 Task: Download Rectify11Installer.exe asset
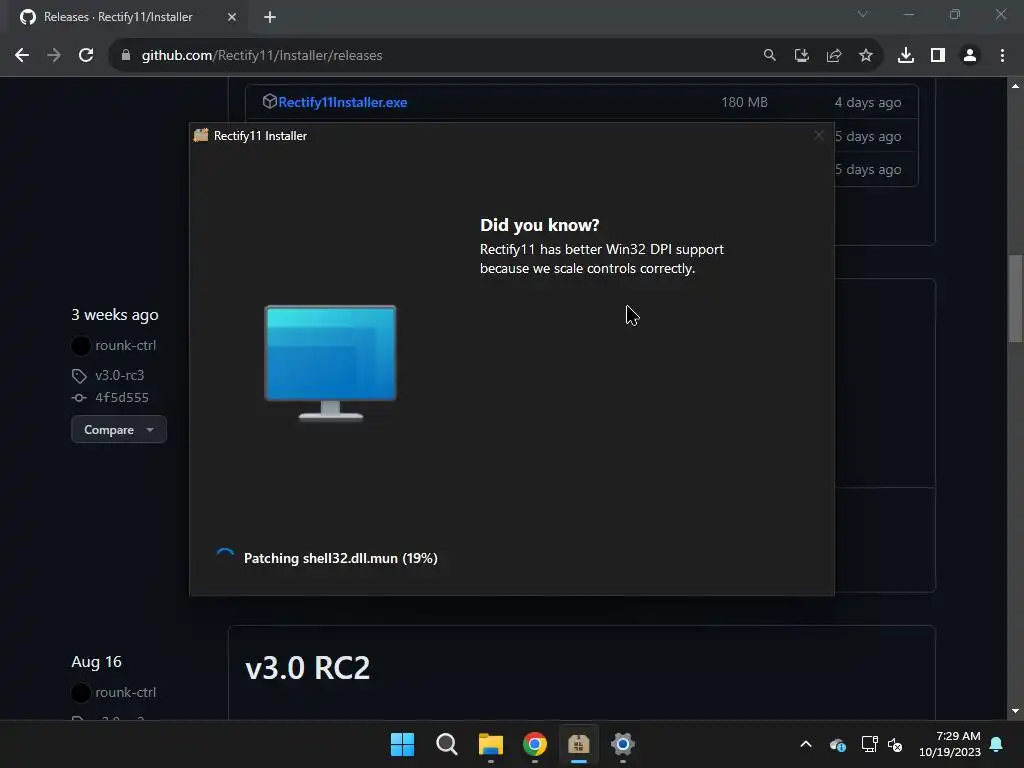[x=342, y=102]
